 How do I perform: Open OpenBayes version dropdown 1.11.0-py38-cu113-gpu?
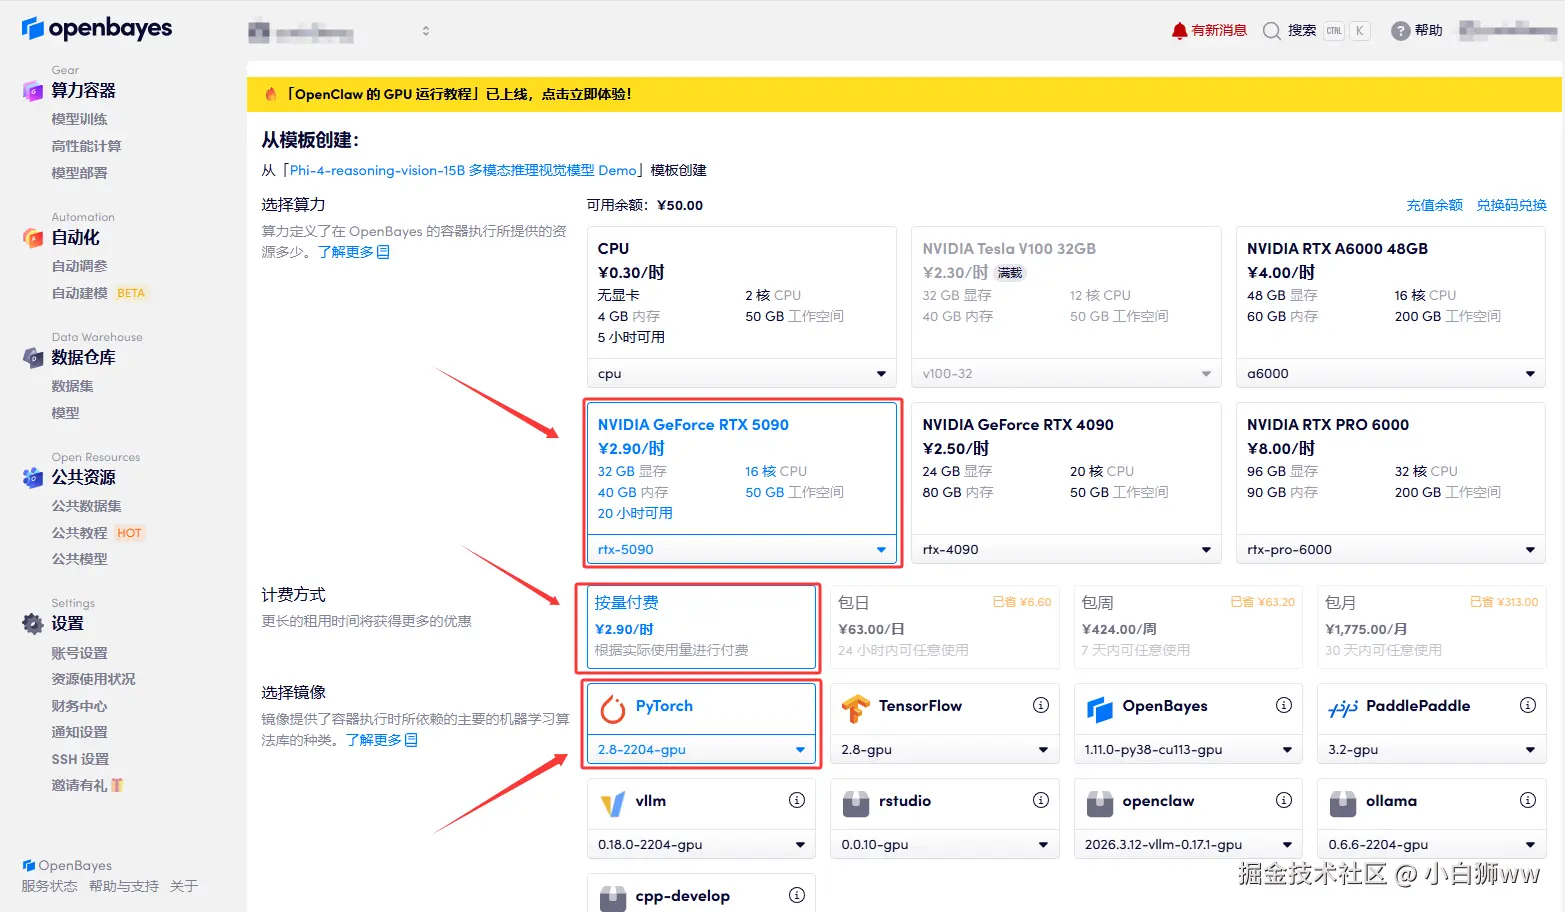[x=1188, y=749]
